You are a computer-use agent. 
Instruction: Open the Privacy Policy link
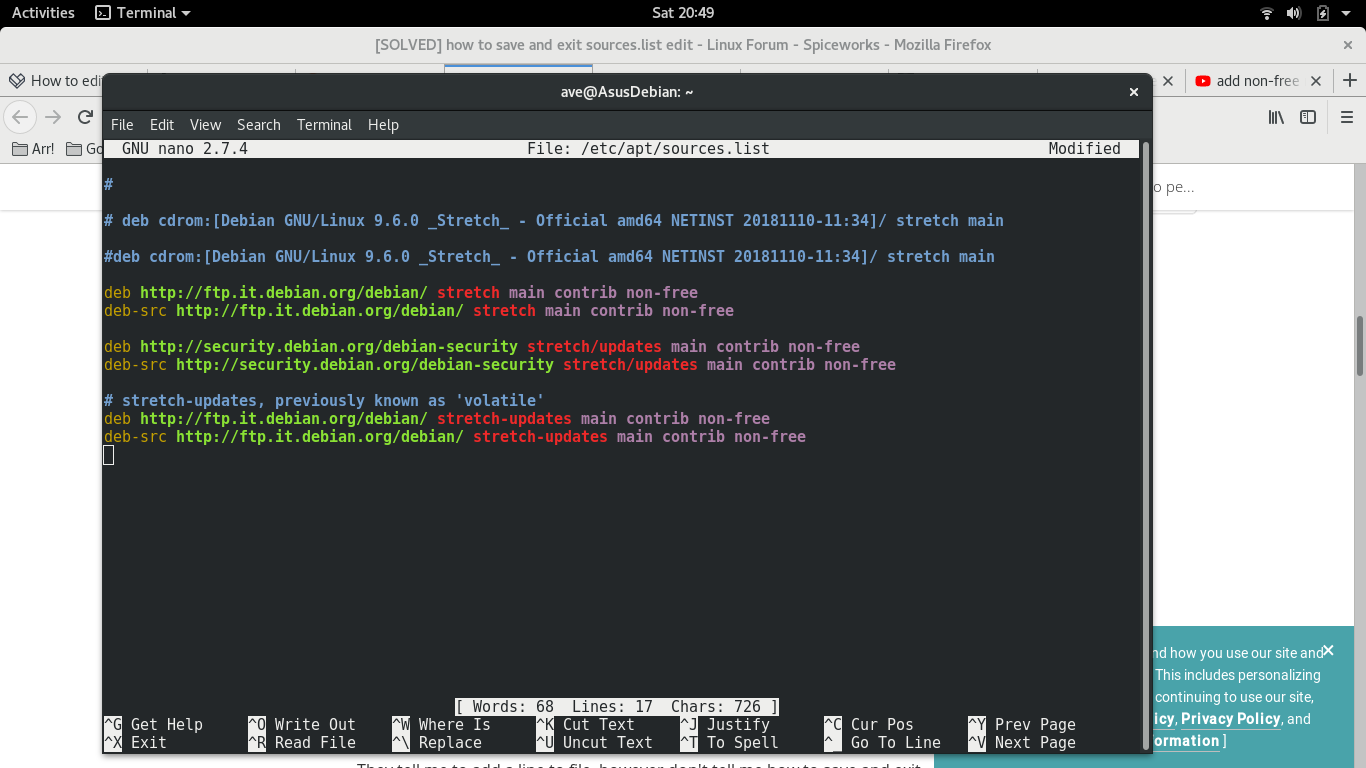pyautogui.click(x=1230, y=719)
